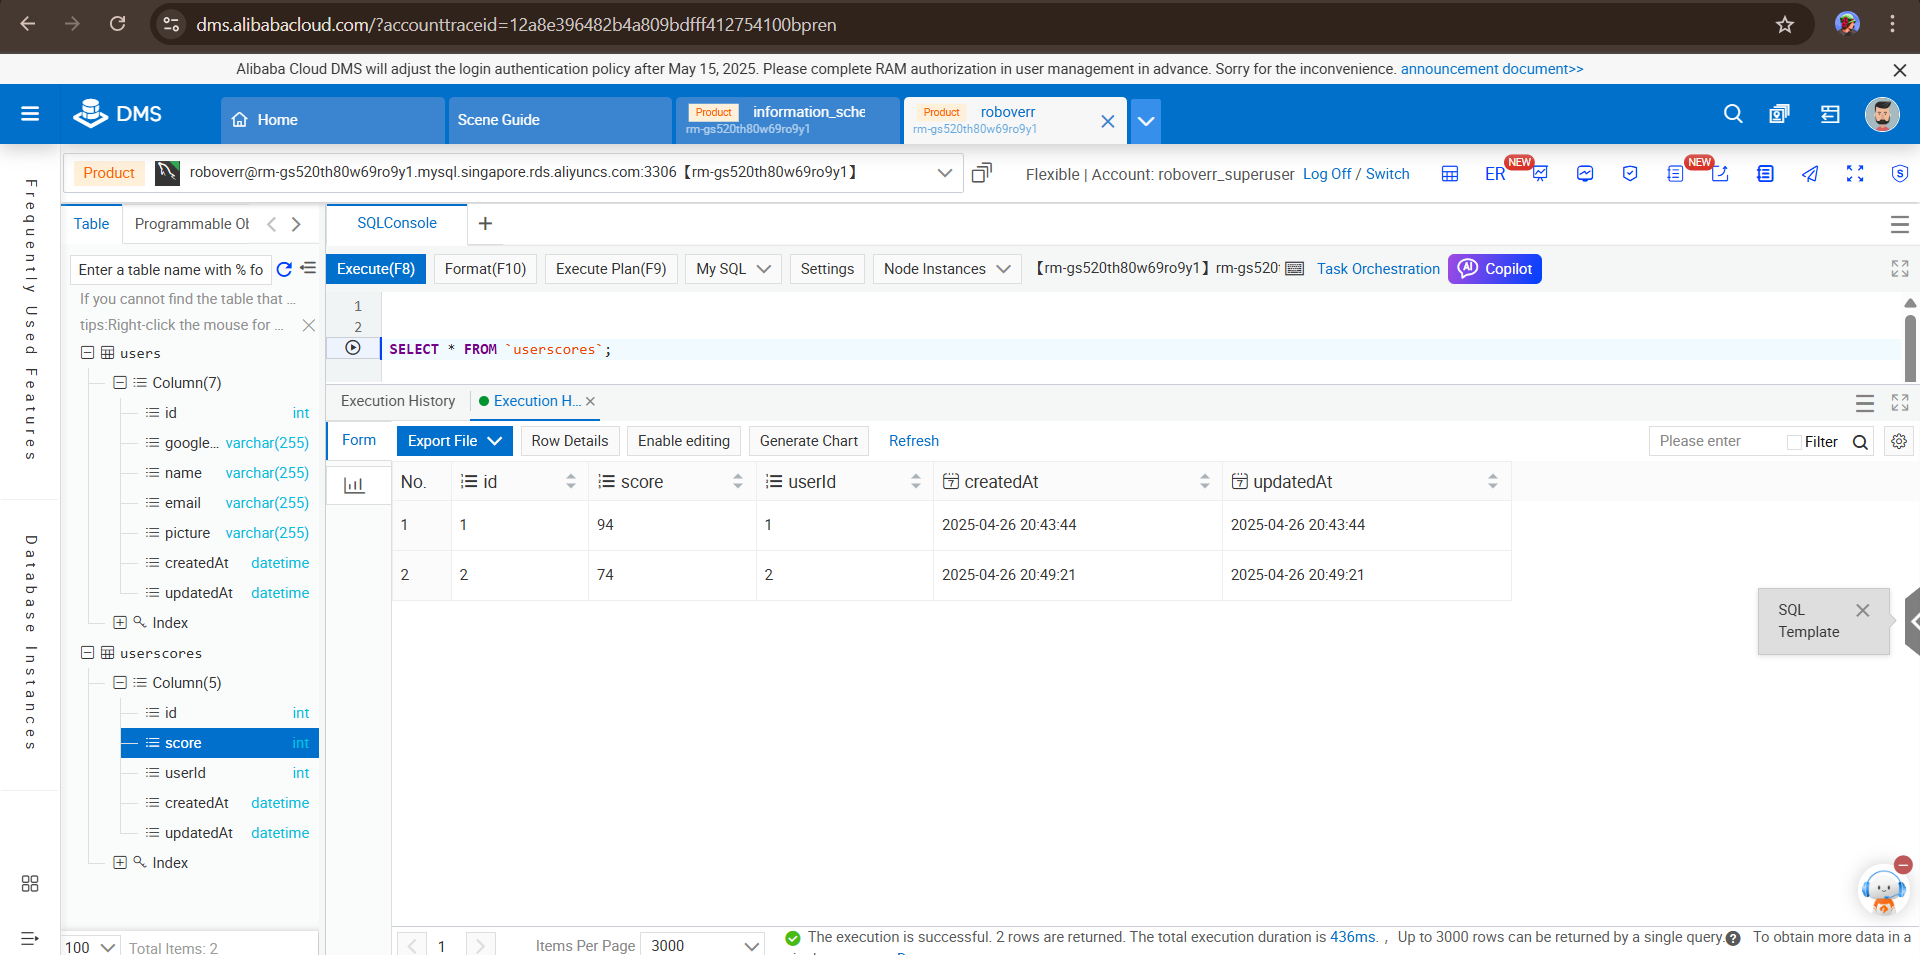Open the database instance selector dropdown
The image size is (1920, 955).
pyautogui.click(x=944, y=173)
